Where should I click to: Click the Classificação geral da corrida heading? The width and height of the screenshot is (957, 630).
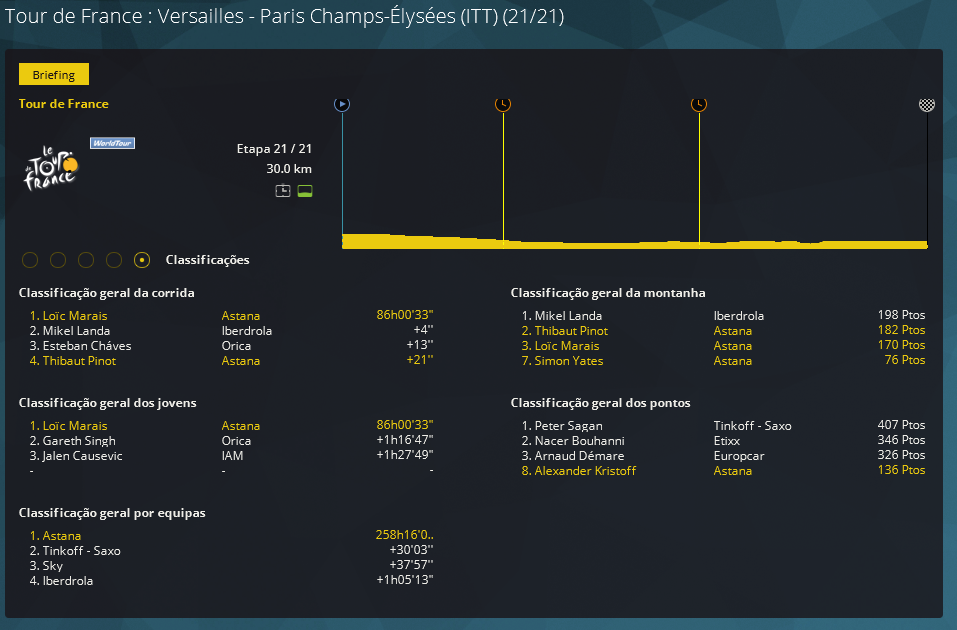(x=106, y=293)
